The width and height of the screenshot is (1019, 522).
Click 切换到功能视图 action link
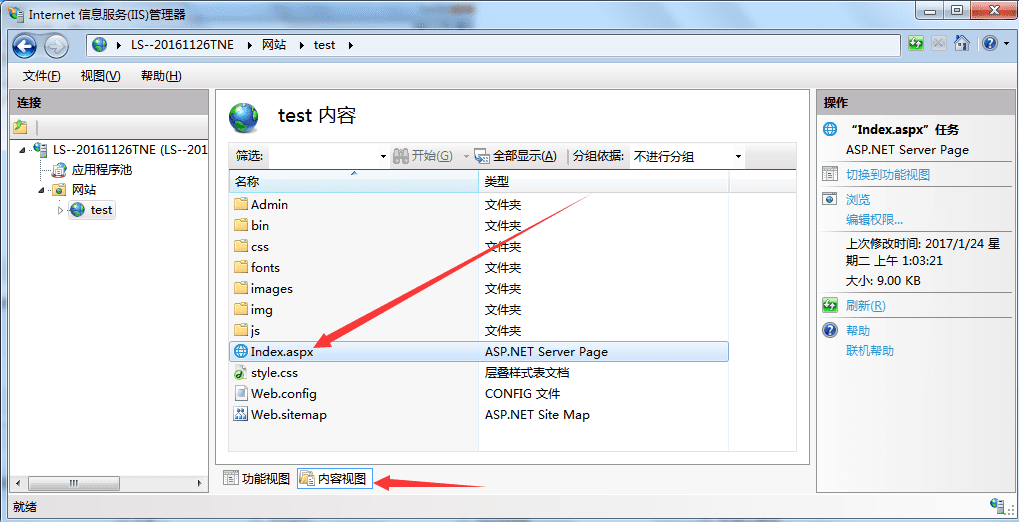click(x=888, y=174)
